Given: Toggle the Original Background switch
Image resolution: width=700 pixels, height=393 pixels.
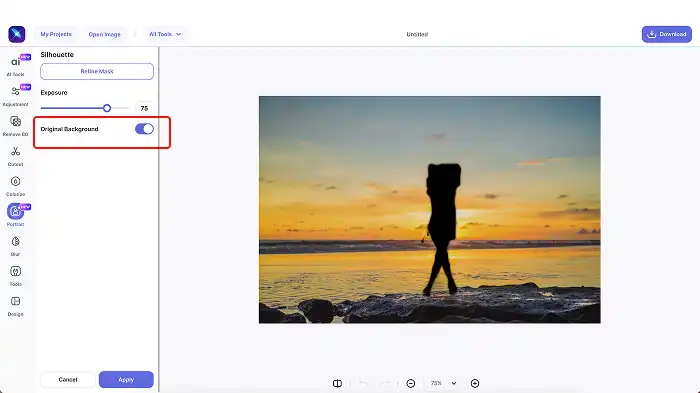Looking at the screenshot, I should click(144, 129).
